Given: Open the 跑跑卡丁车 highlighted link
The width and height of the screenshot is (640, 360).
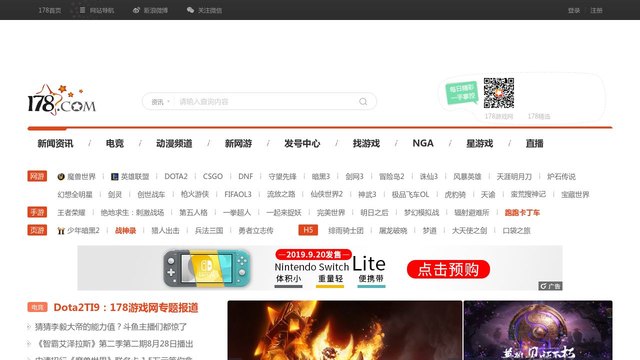Looking at the screenshot, I should [x=522, y=212].
